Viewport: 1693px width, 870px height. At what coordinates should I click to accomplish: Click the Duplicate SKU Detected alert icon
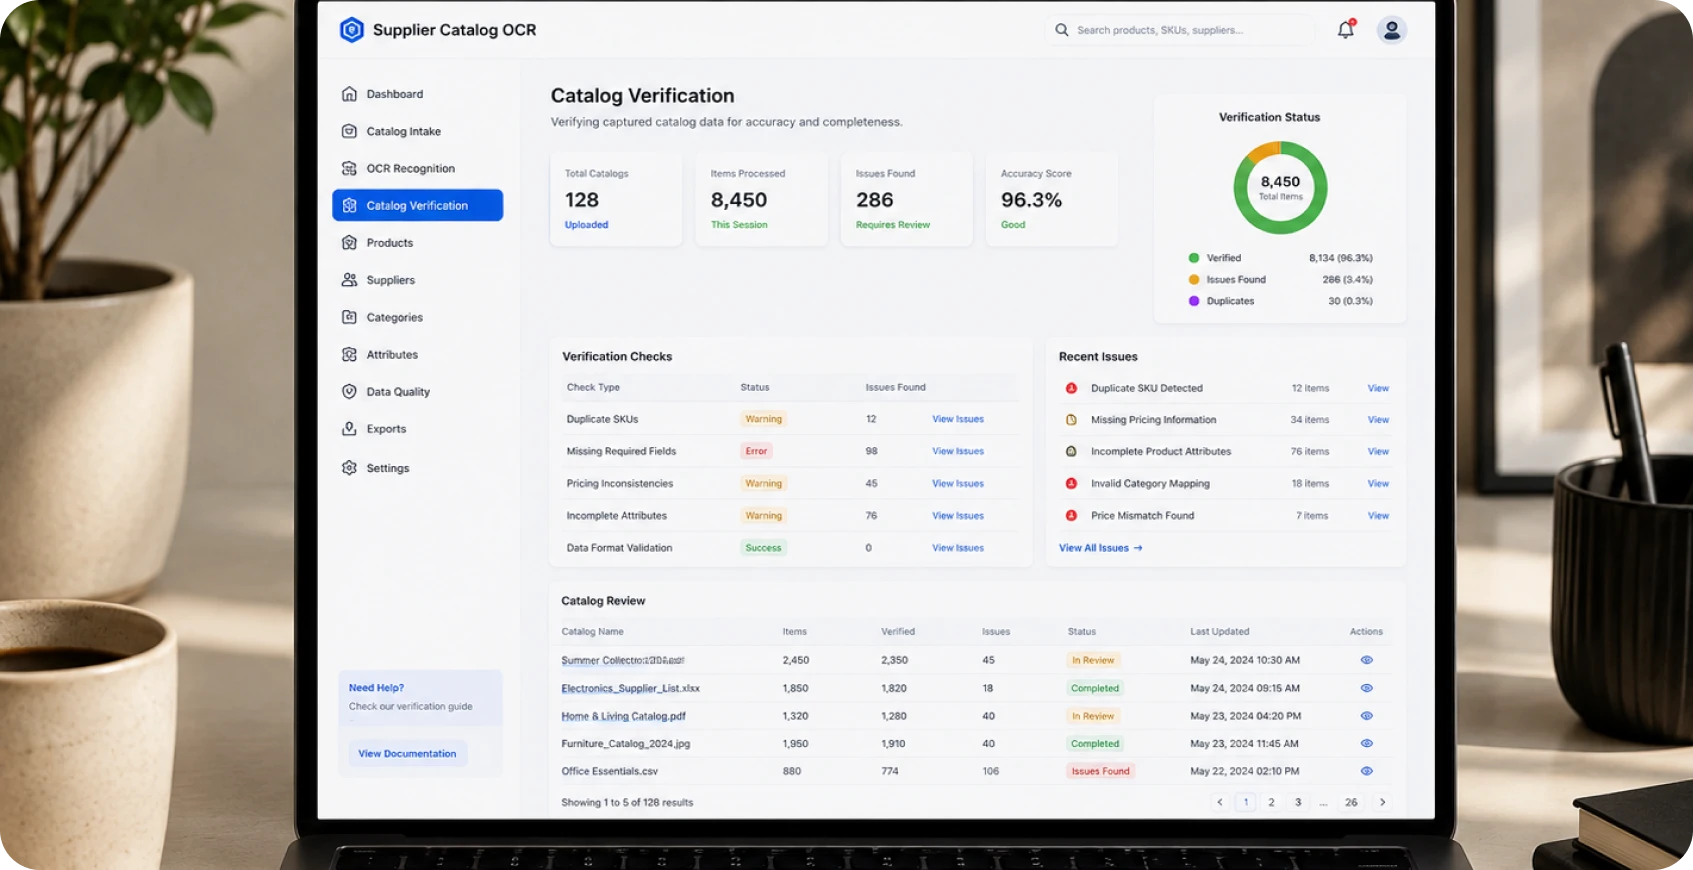[x=1071, y=388]
